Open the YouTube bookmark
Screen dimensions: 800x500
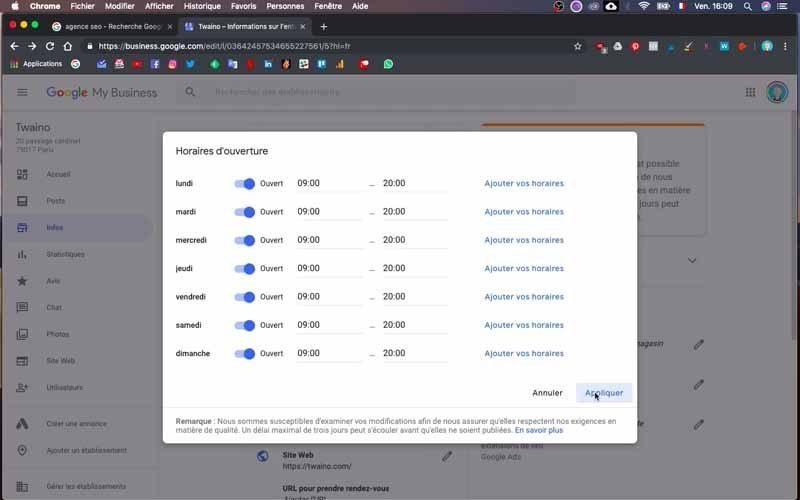pyautogui.click(x=137, y=64)
